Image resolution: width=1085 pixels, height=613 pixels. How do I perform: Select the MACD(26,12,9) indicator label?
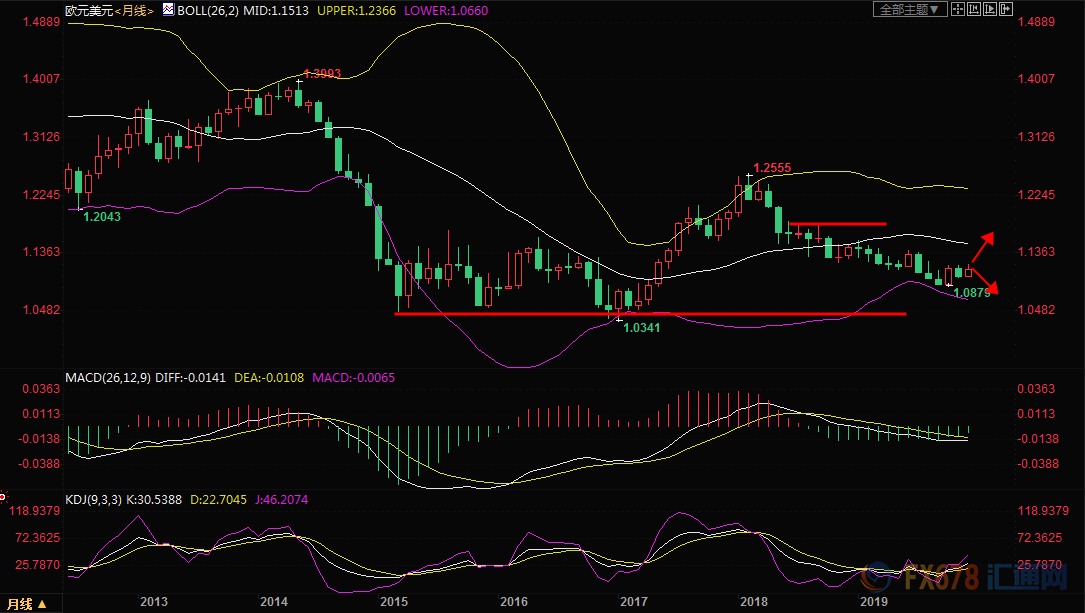coord(106,377)
